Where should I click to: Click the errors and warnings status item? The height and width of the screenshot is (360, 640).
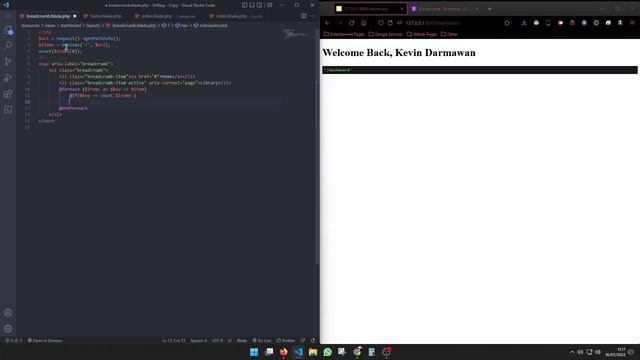13,340
